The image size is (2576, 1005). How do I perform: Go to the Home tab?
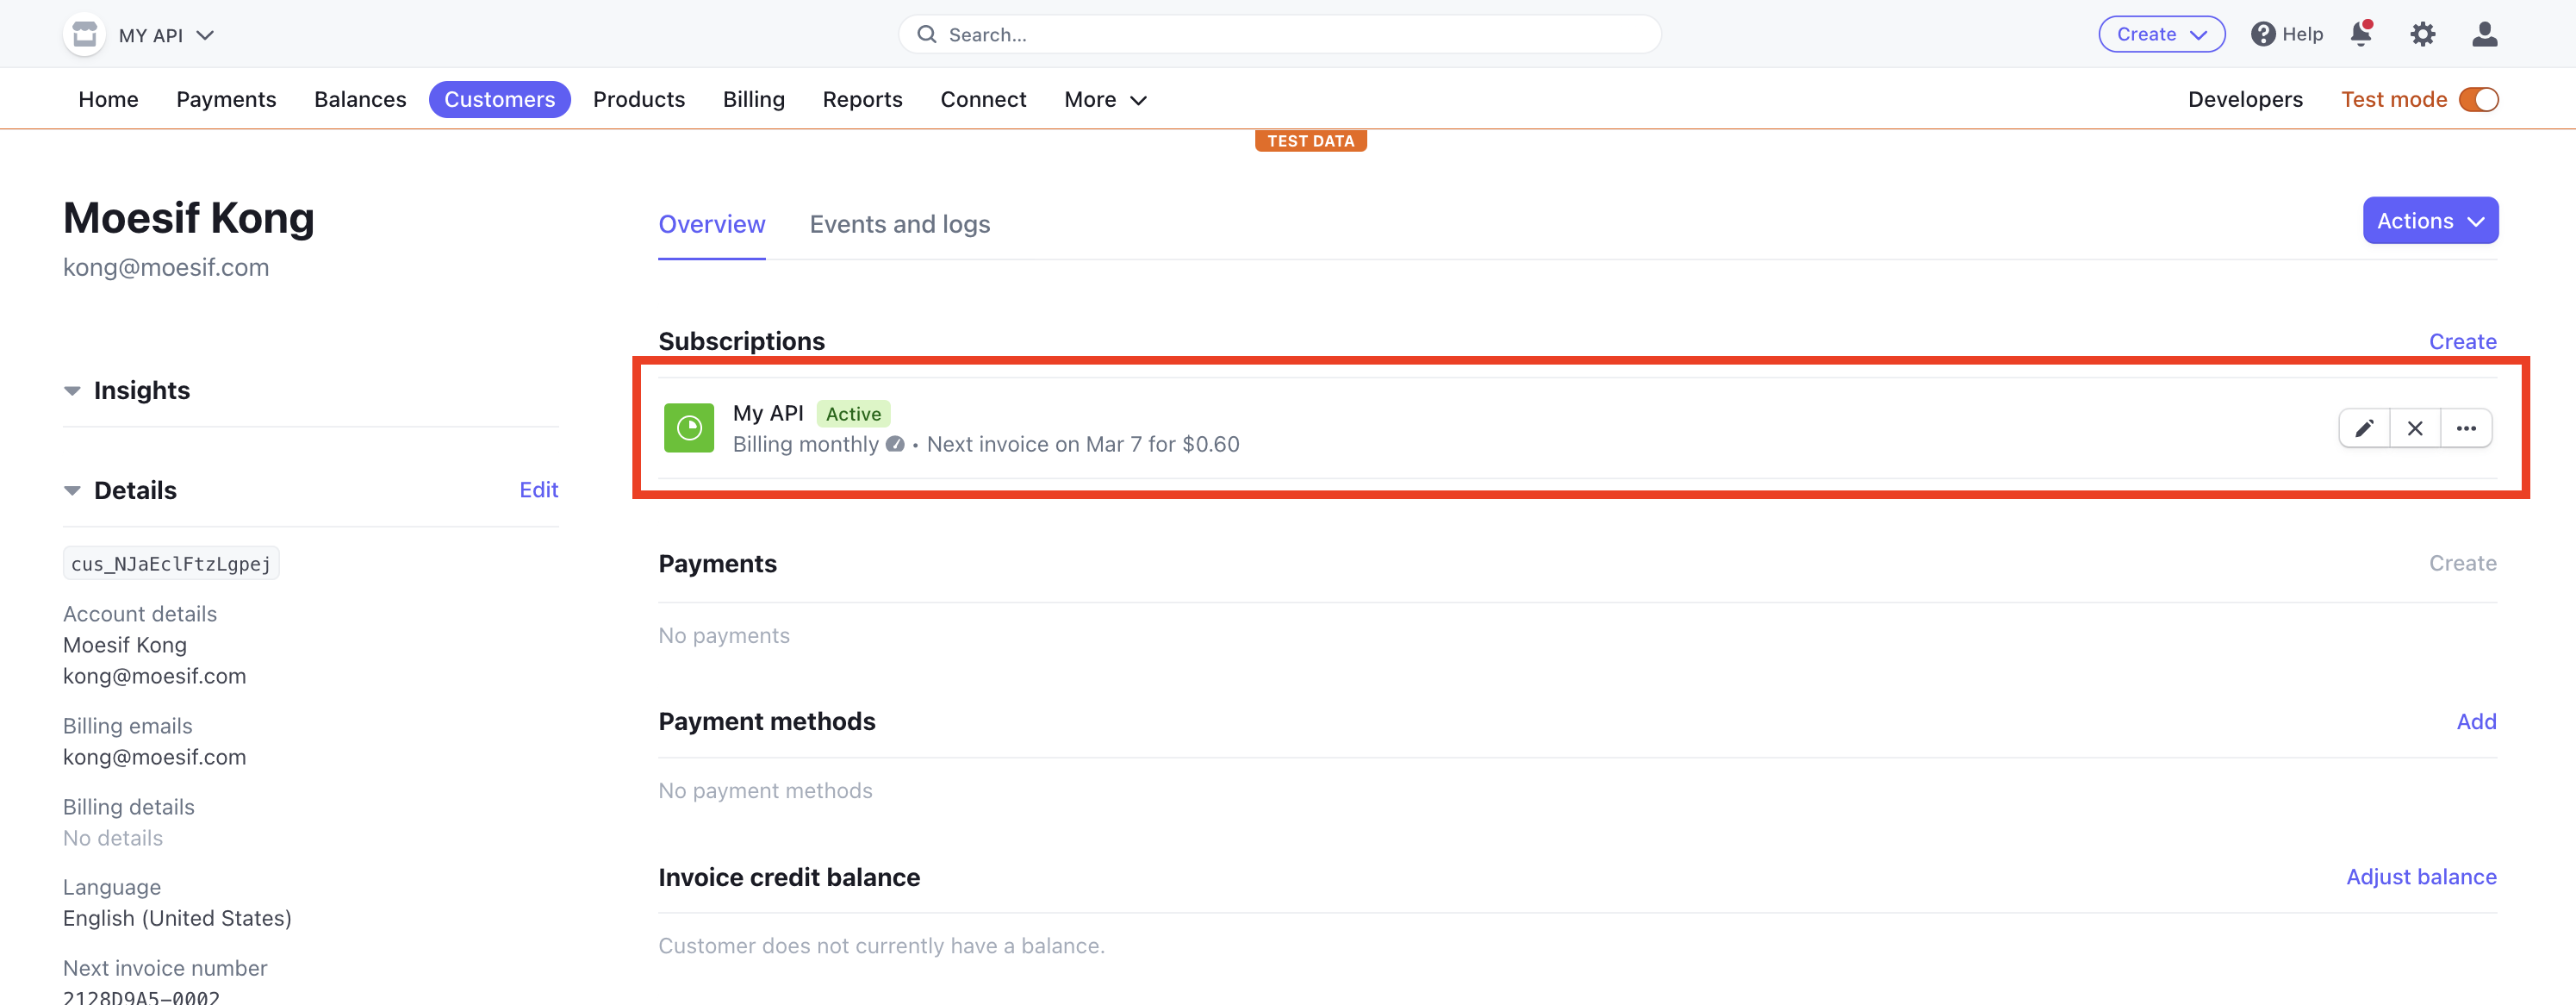tap(108, 99)
